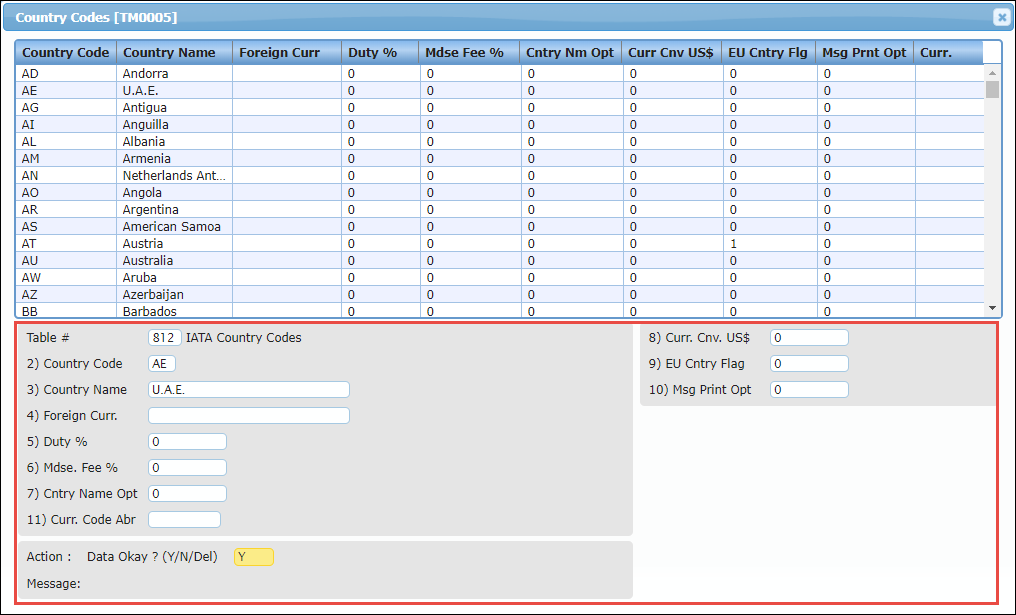1016x615 pixels.
Task: Click the Duty % column header
Action: pos(380,52)
